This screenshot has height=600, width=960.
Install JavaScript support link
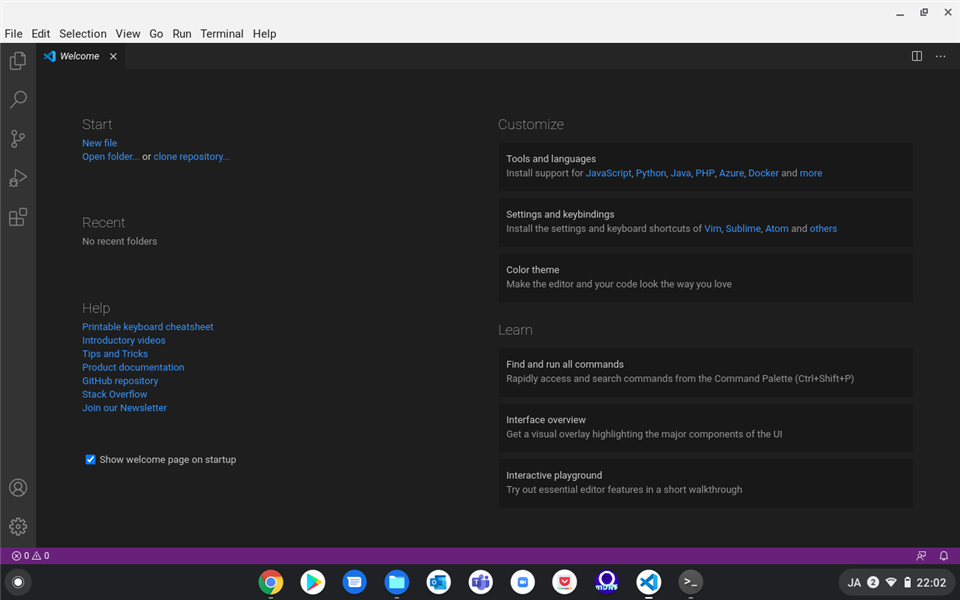coord(609,173)
